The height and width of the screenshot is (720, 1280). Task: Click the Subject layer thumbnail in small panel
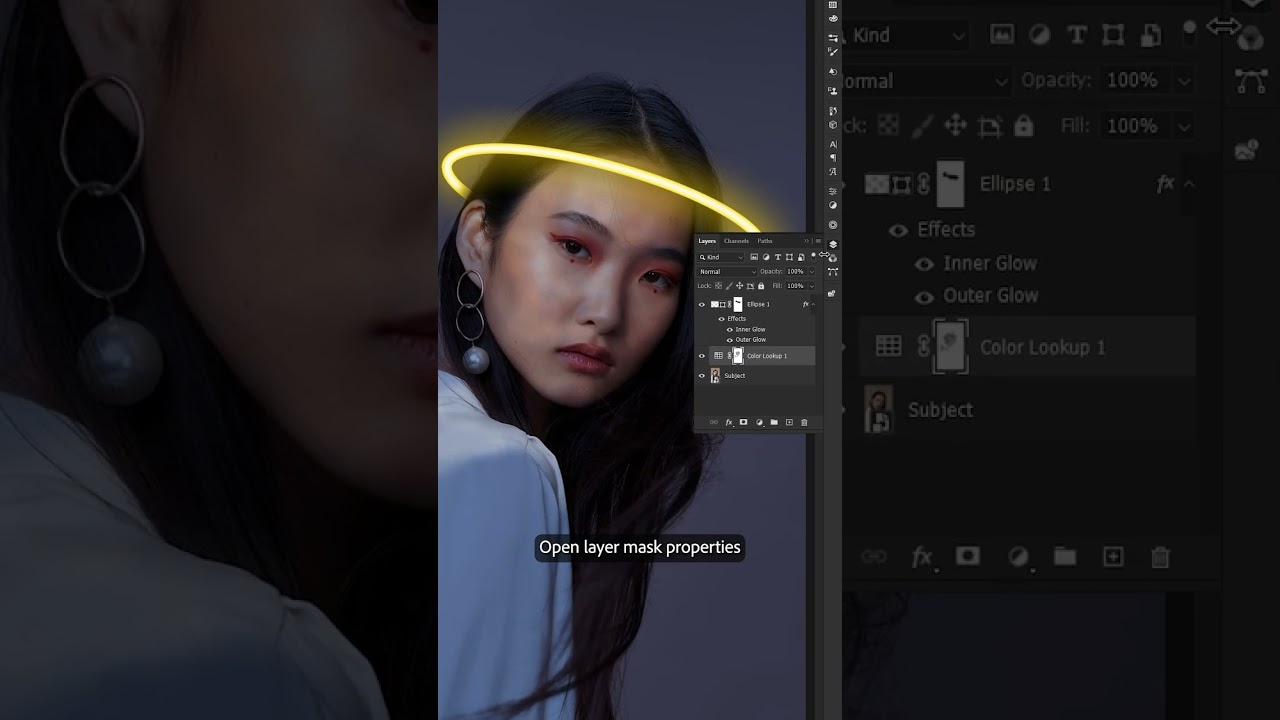715,376
